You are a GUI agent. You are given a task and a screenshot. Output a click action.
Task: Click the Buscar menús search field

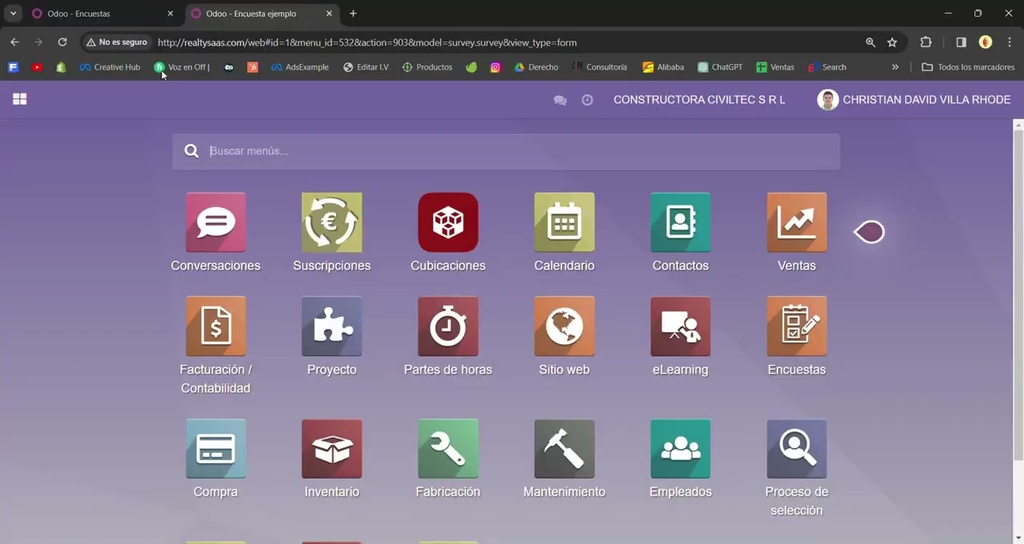click(506, 152)
